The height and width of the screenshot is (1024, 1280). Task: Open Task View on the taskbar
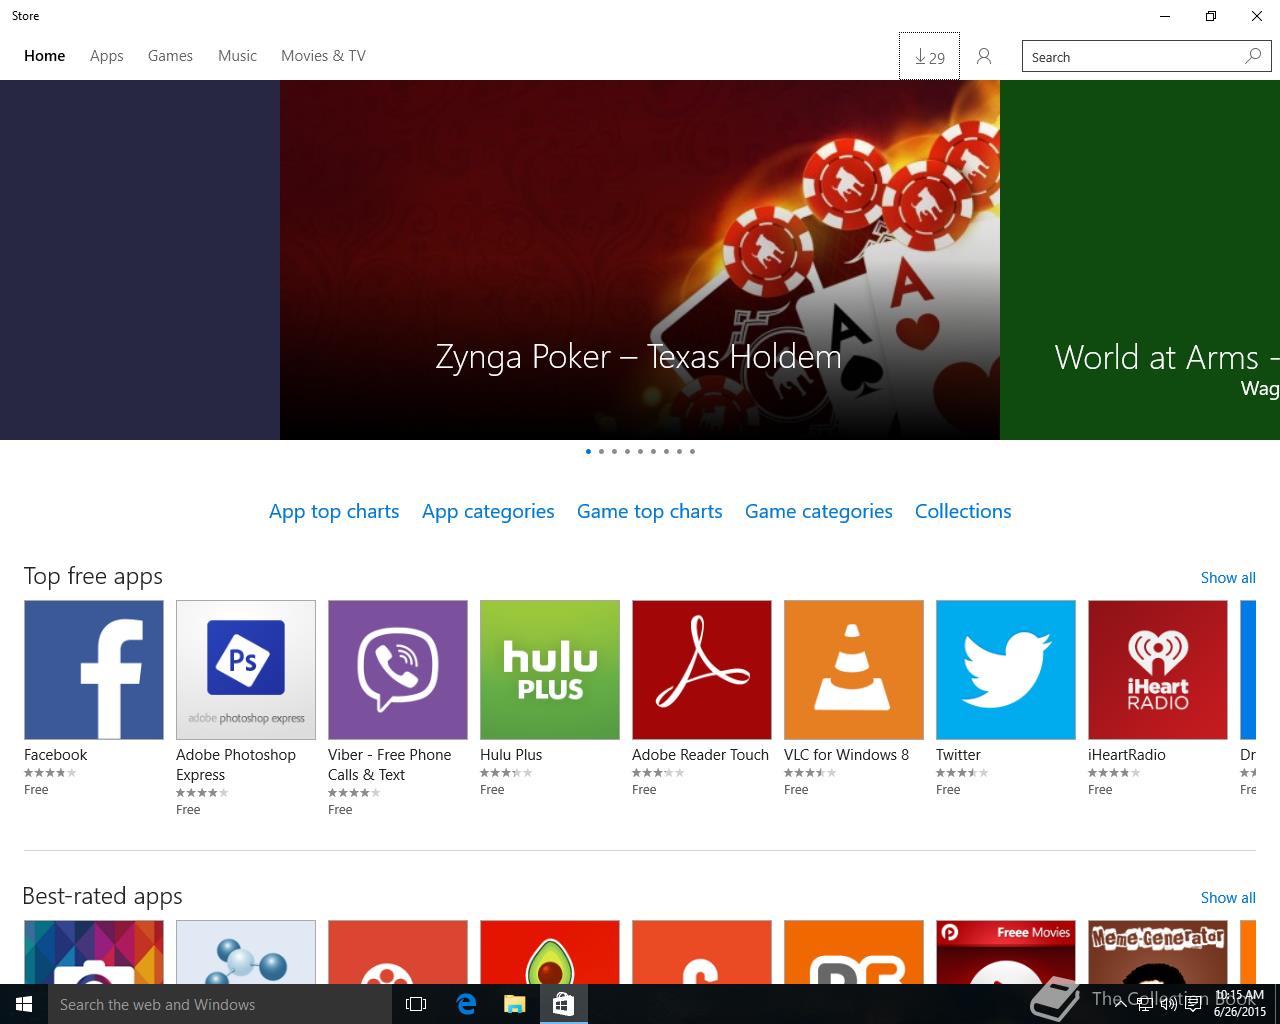(x=416, y=1004)
